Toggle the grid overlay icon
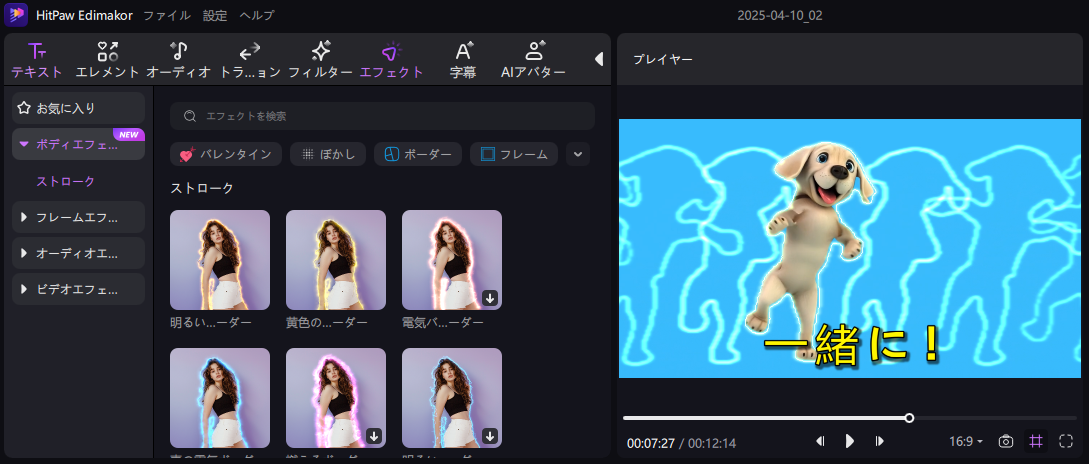 [1036, 441]
